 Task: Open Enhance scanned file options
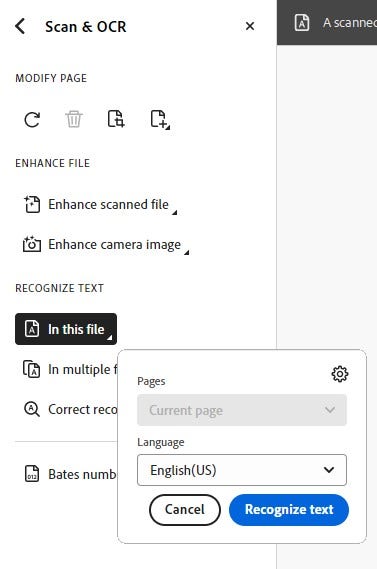click(100, 205)
